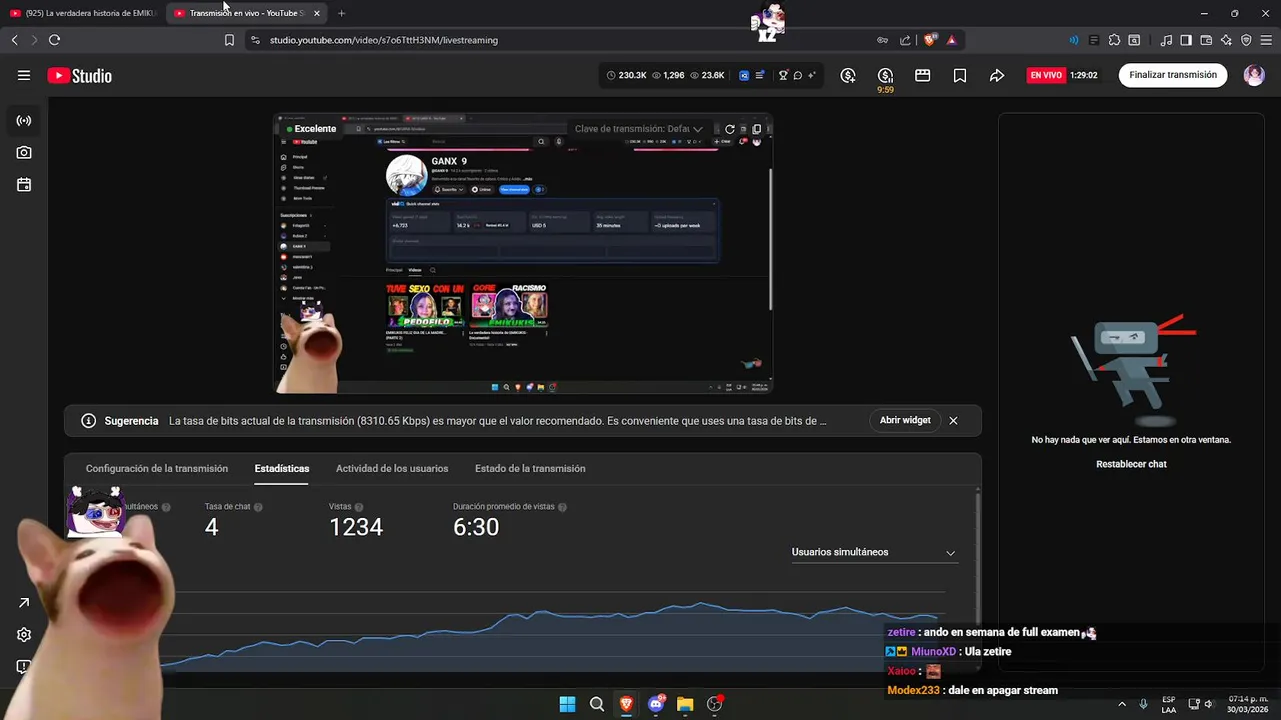Open the YouTube Studio hamburger menu
This screenshot has height=720, width=1281.
24,75
